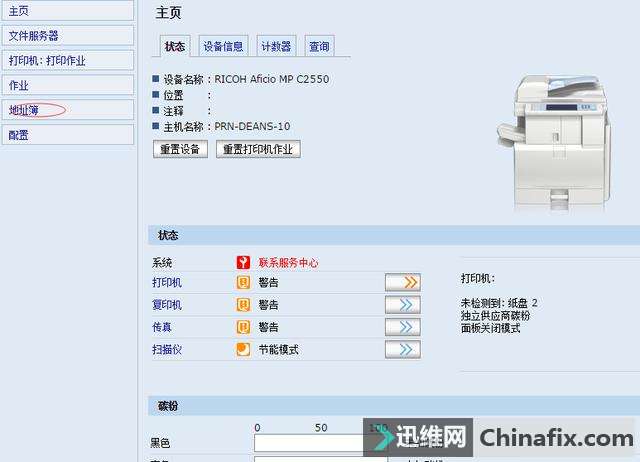Click the 主机名称 label
Image resolution: width=640 pixels, height=462 pixels.
point(183,127)
